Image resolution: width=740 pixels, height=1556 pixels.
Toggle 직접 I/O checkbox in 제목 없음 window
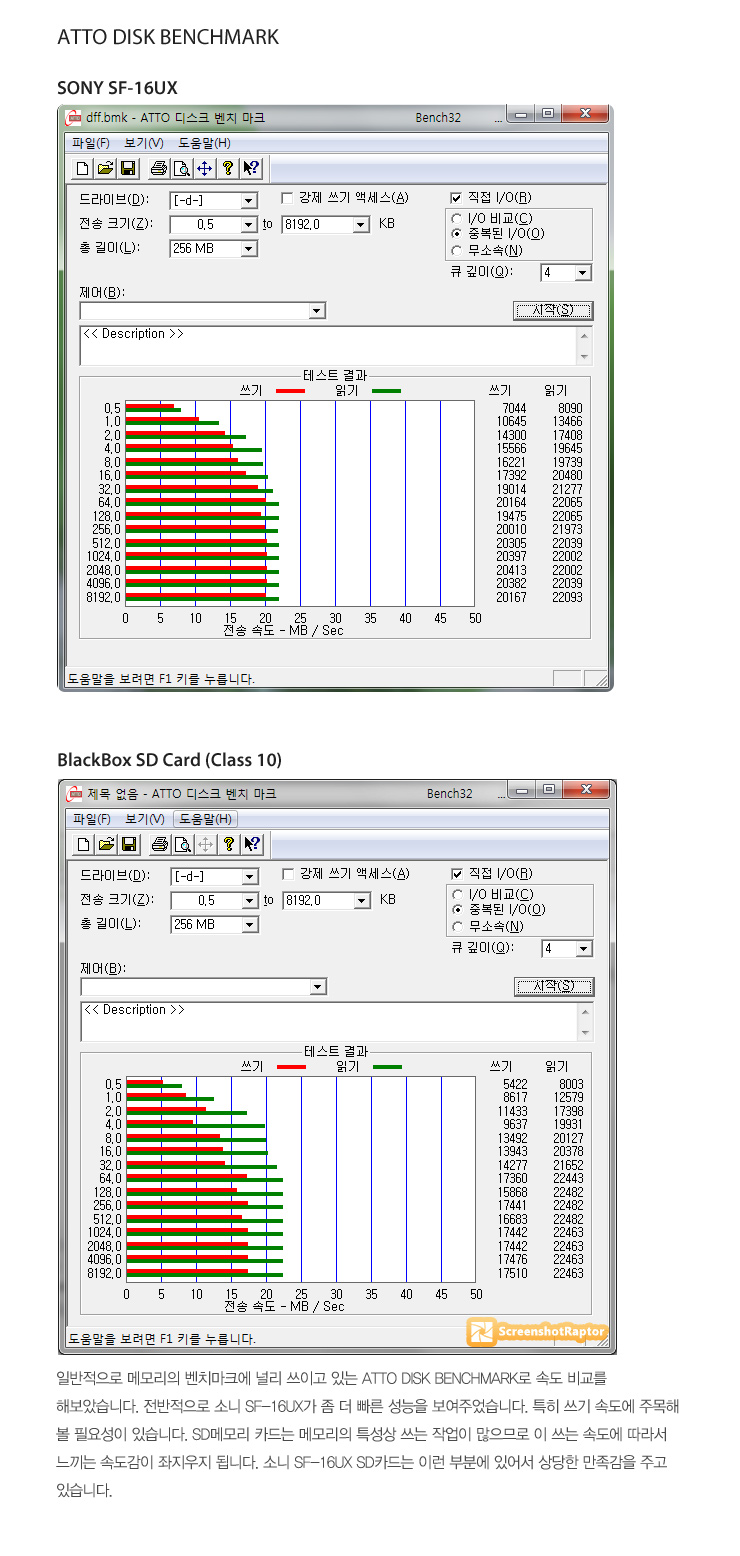coord(457,874)
